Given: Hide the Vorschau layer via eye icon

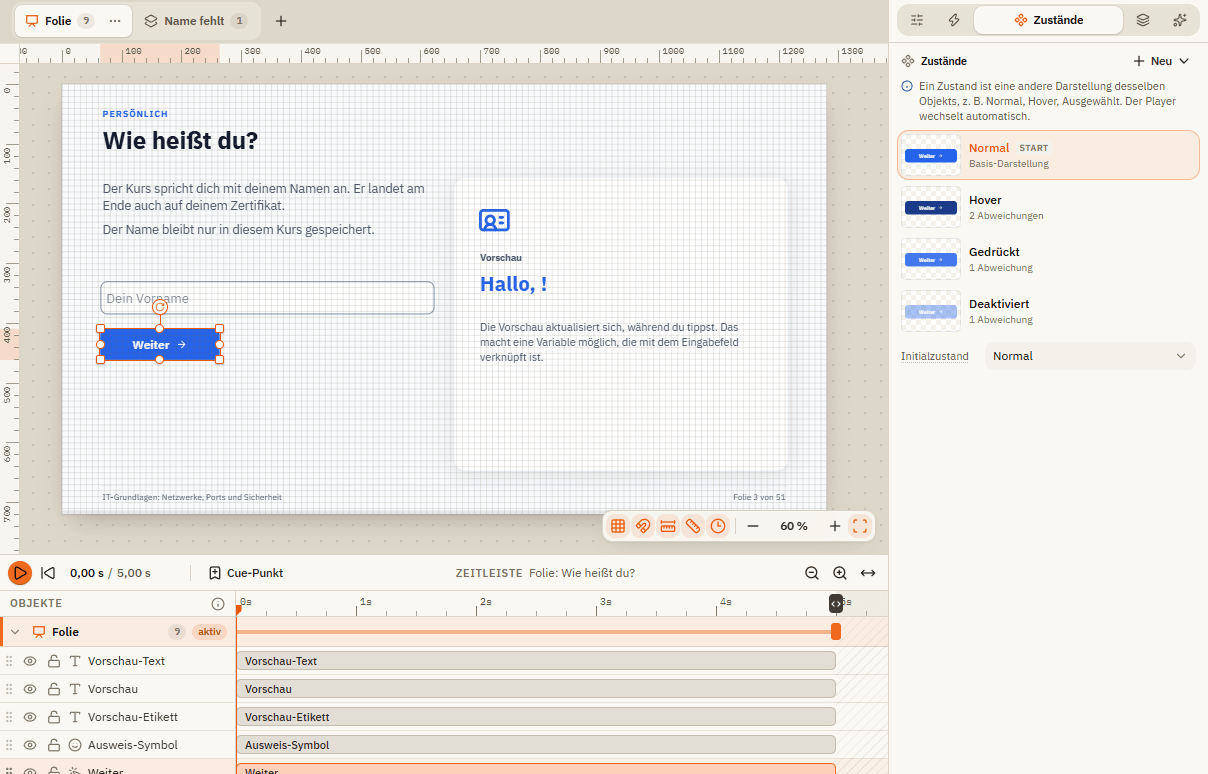Looking at the screenshot, I should pos(30,689).
